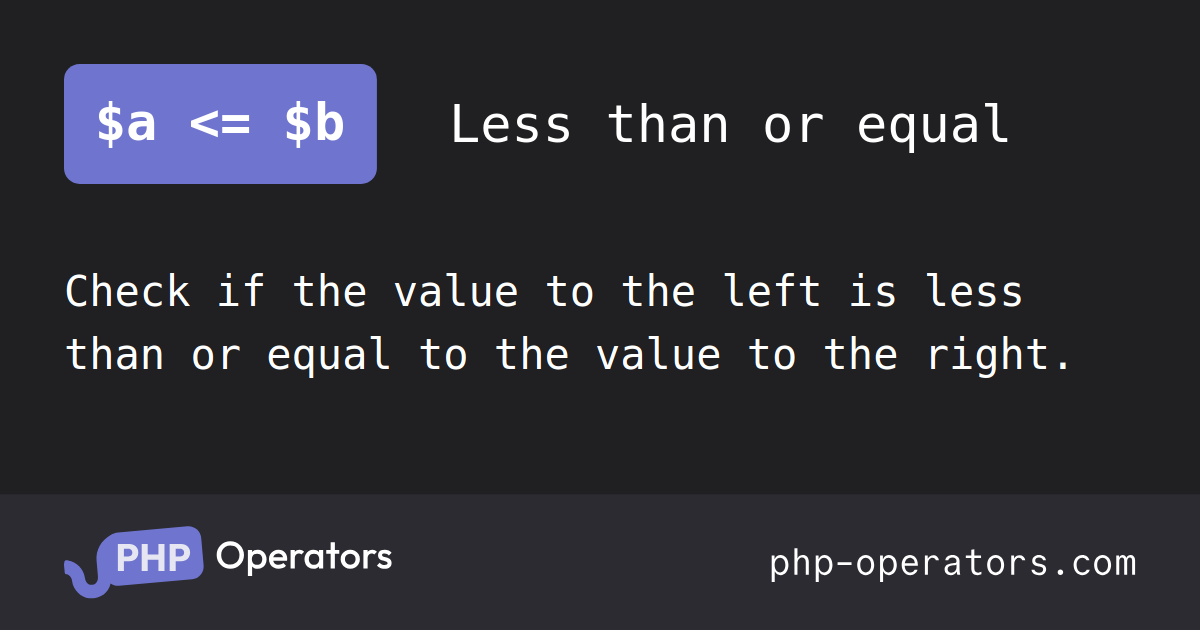Screen dimensions: 1200x630
Task: Click the "$a" variable in the purple badge
Action: [126, 125]
